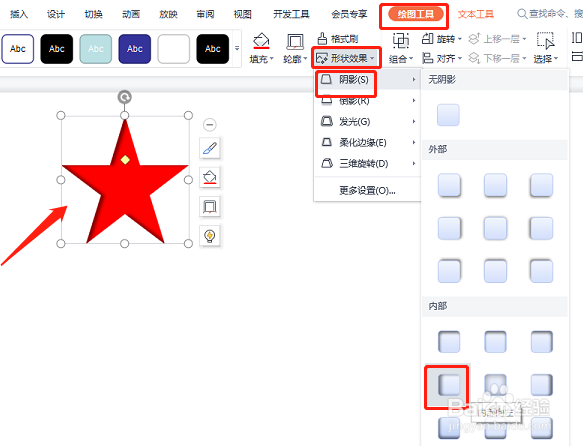
Task: Click the star's rotation handle
Action: (125, 97)
